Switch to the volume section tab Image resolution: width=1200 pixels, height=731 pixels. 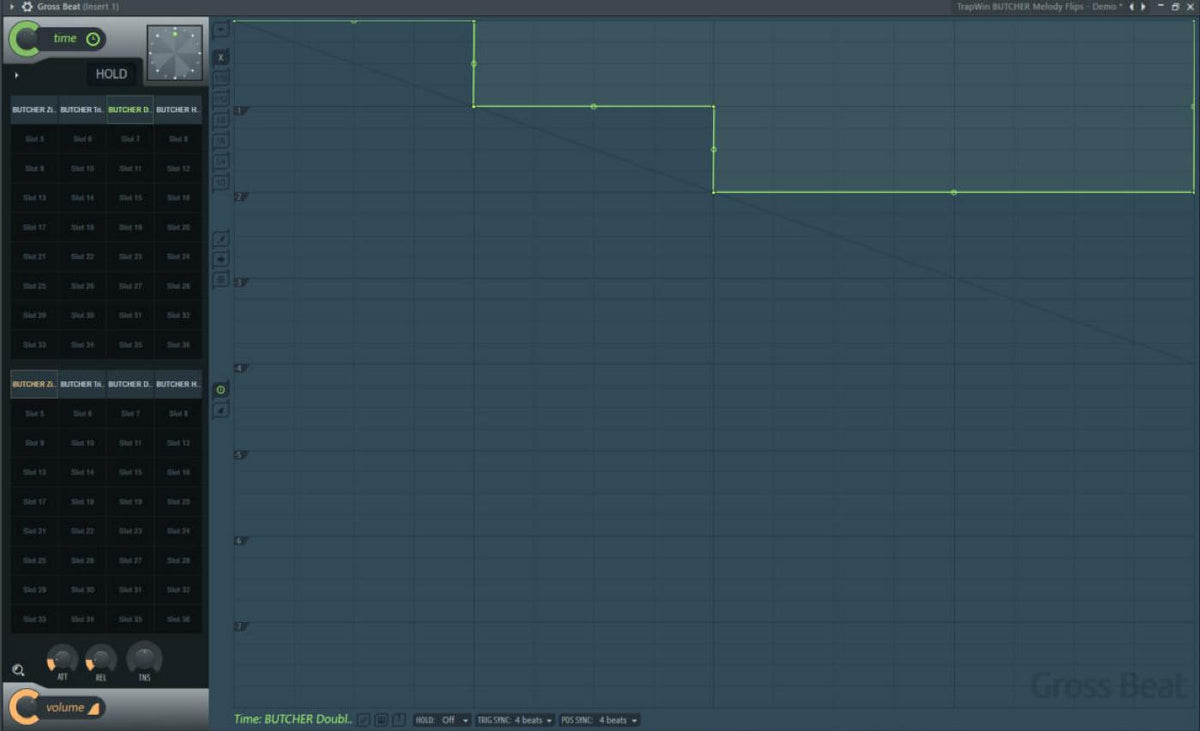pyautogui.click(x=56, y=707)
